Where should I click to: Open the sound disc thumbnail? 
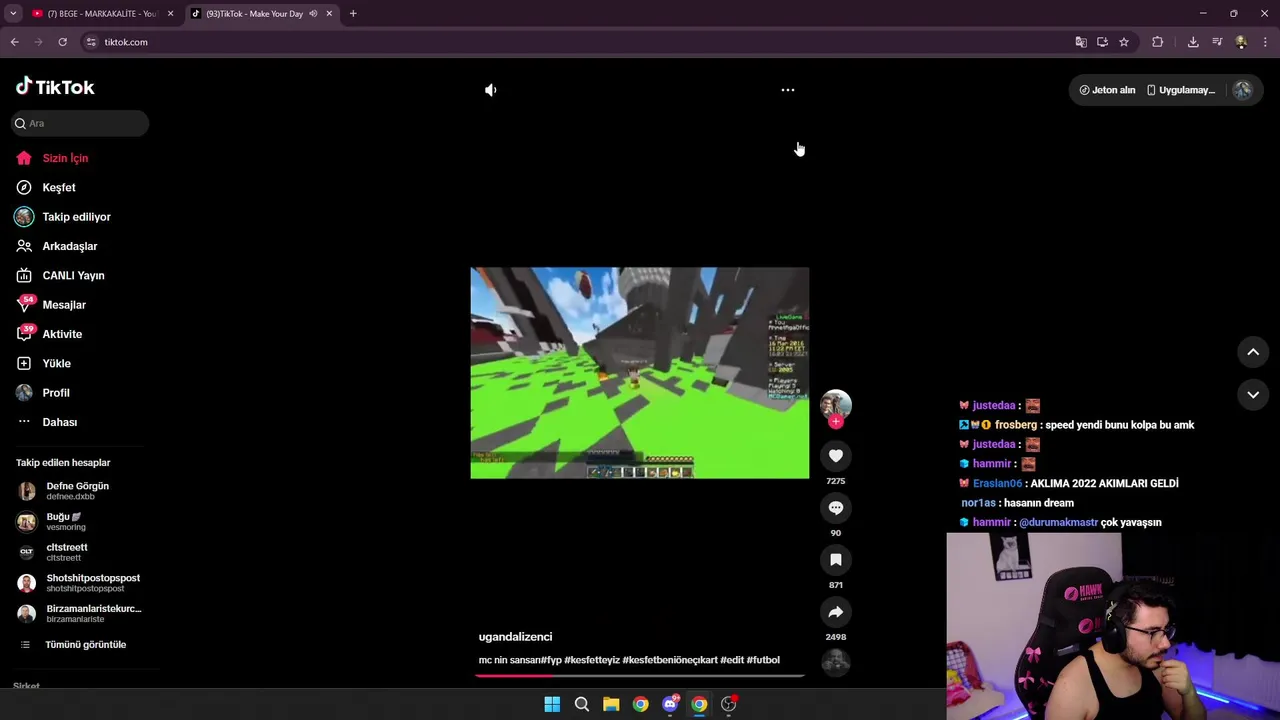point(836,662)
